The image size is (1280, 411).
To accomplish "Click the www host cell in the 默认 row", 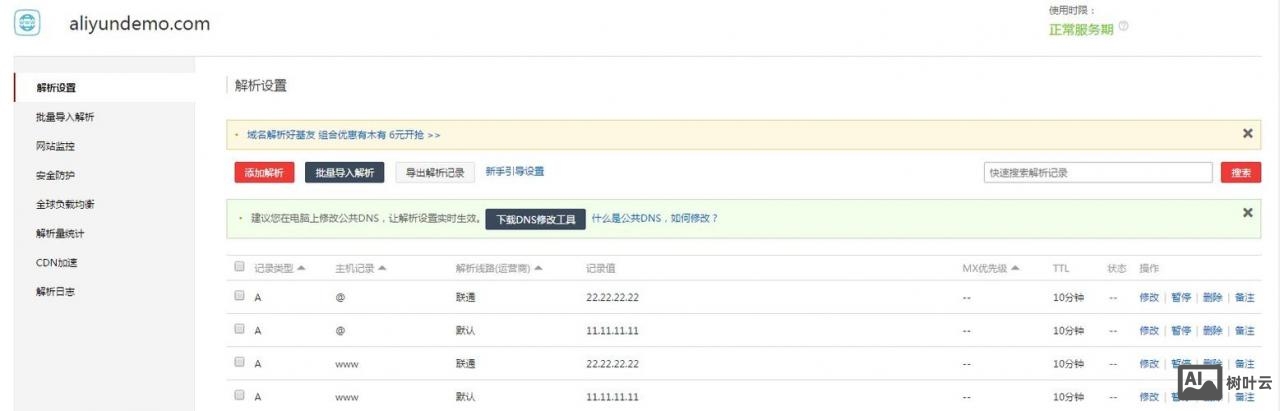I will click(x=346, y=396).
